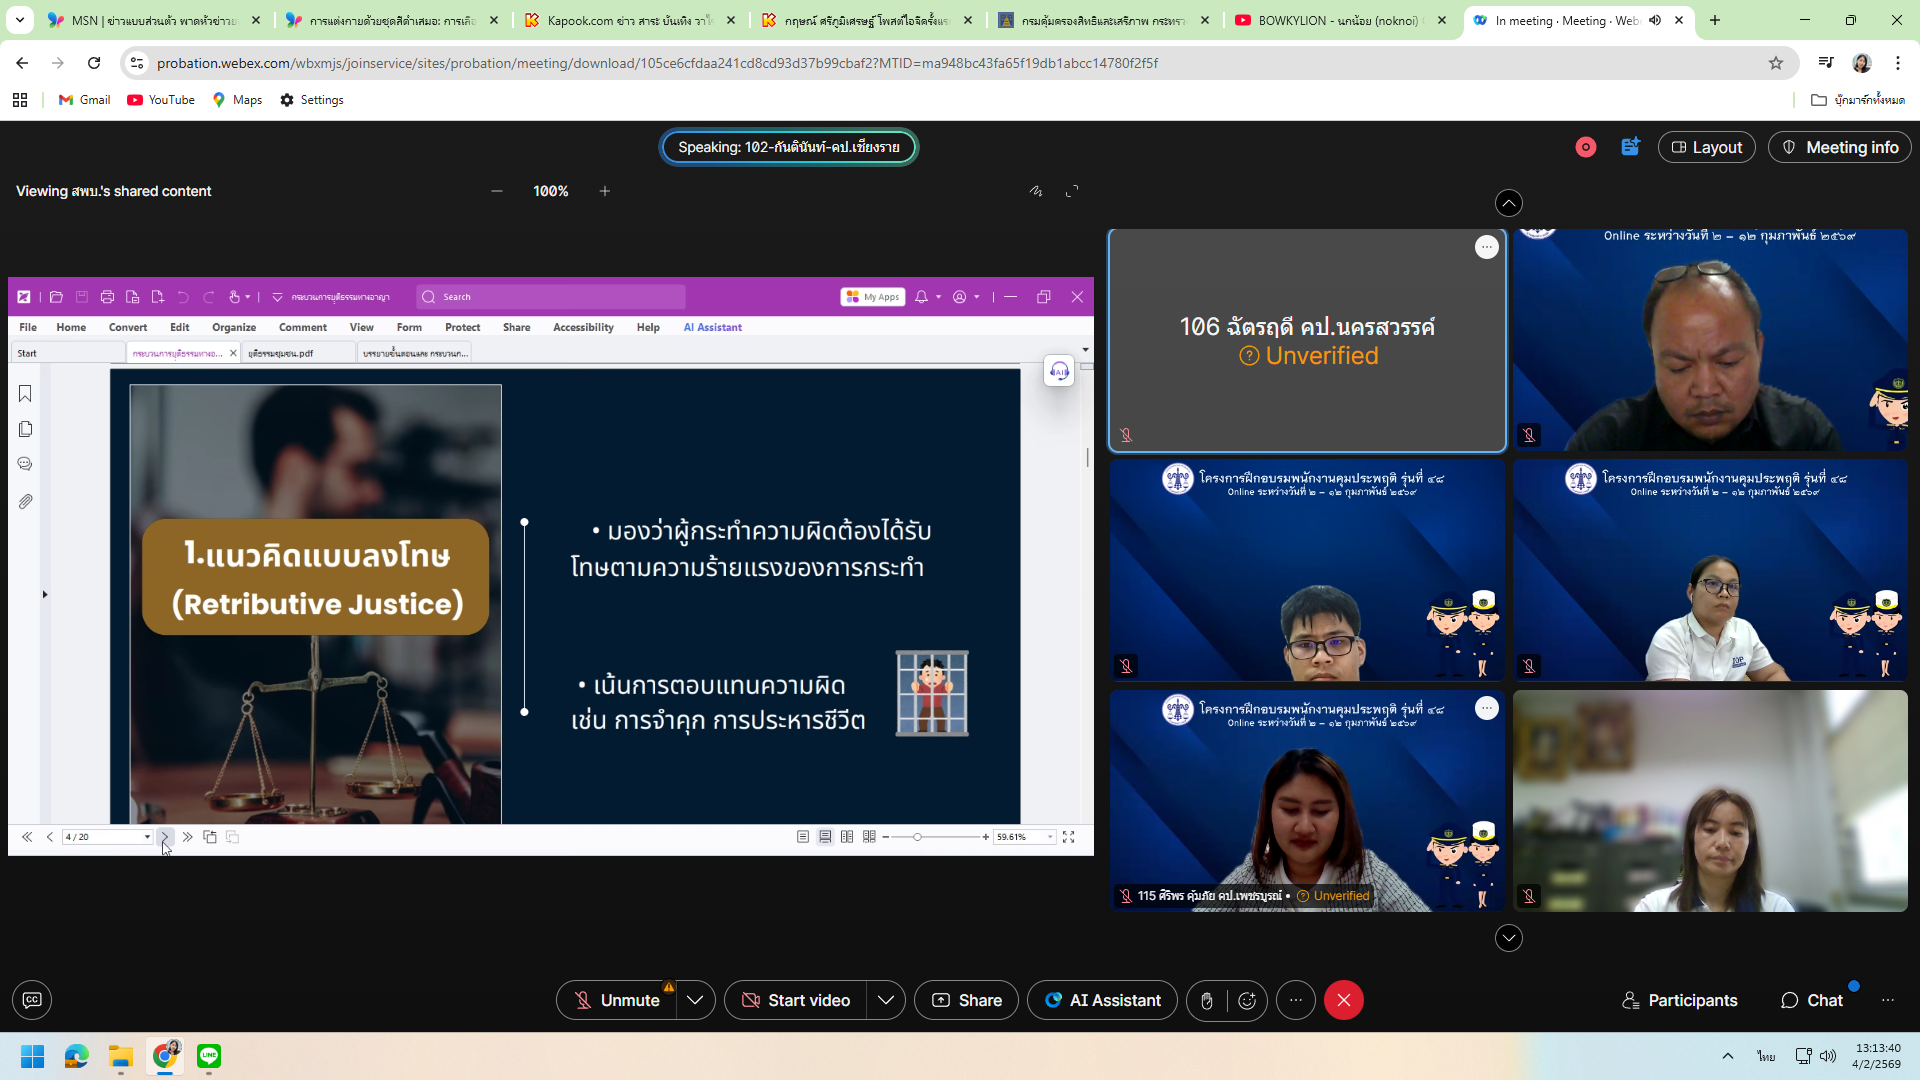Screen dimensions: 1920x1080
Task: Click the red recording indicator icon
Action: [1586, 147]
